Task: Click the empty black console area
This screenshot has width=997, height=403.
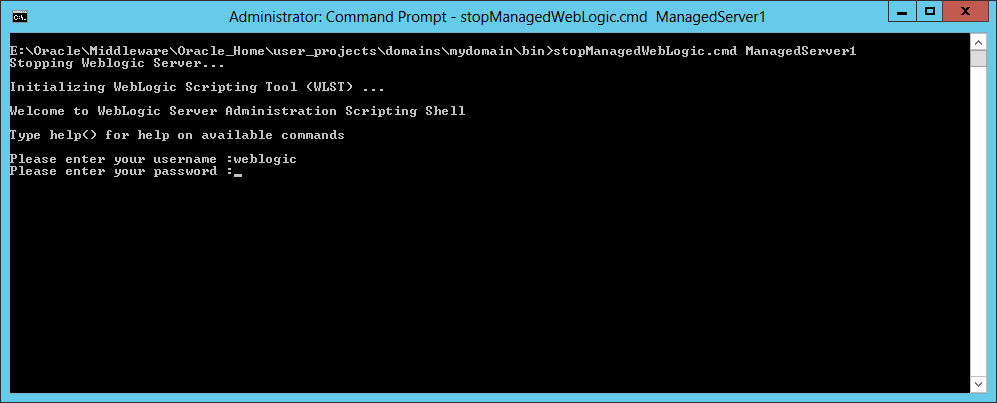Action: [500, 290]
